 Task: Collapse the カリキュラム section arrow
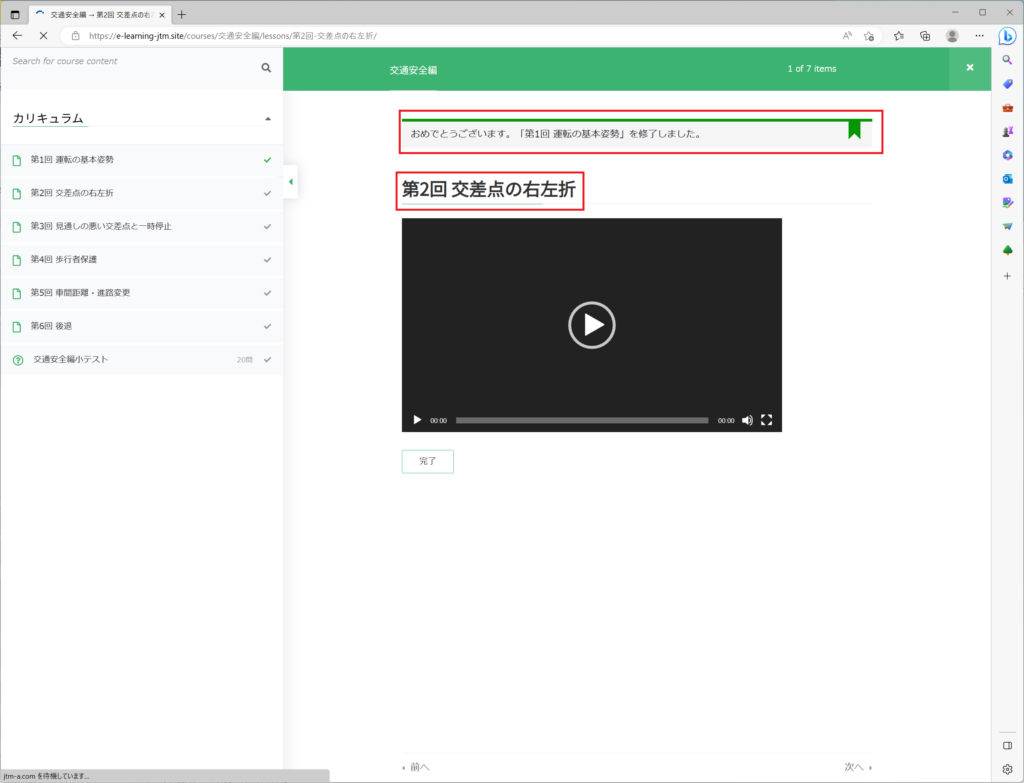(267, 119)
